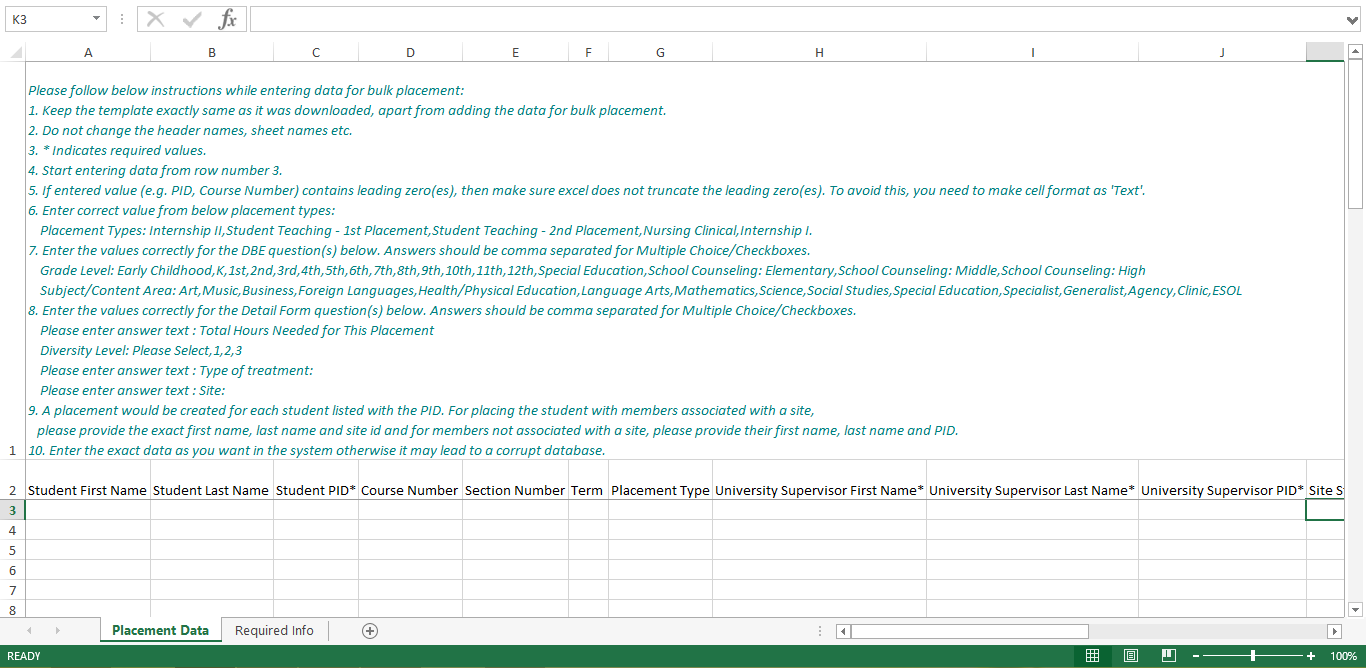Select column E header
Image resolution: width=1366 pixels, height=668 pixels.
515,52
